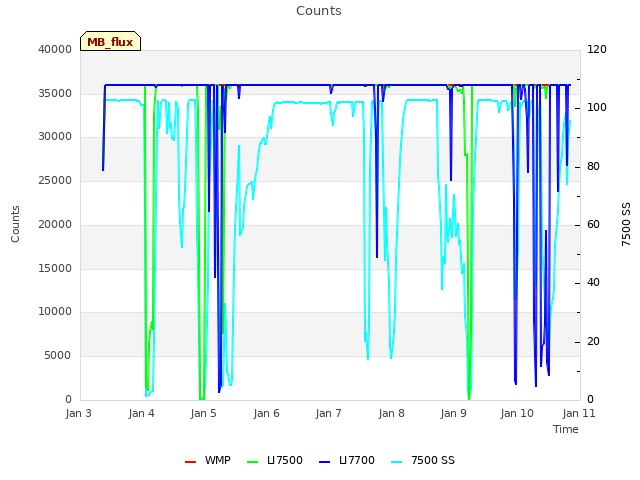Click the red WMP legend swatch
The height and width of the screenshot is (480, 640).
[190, 462]
